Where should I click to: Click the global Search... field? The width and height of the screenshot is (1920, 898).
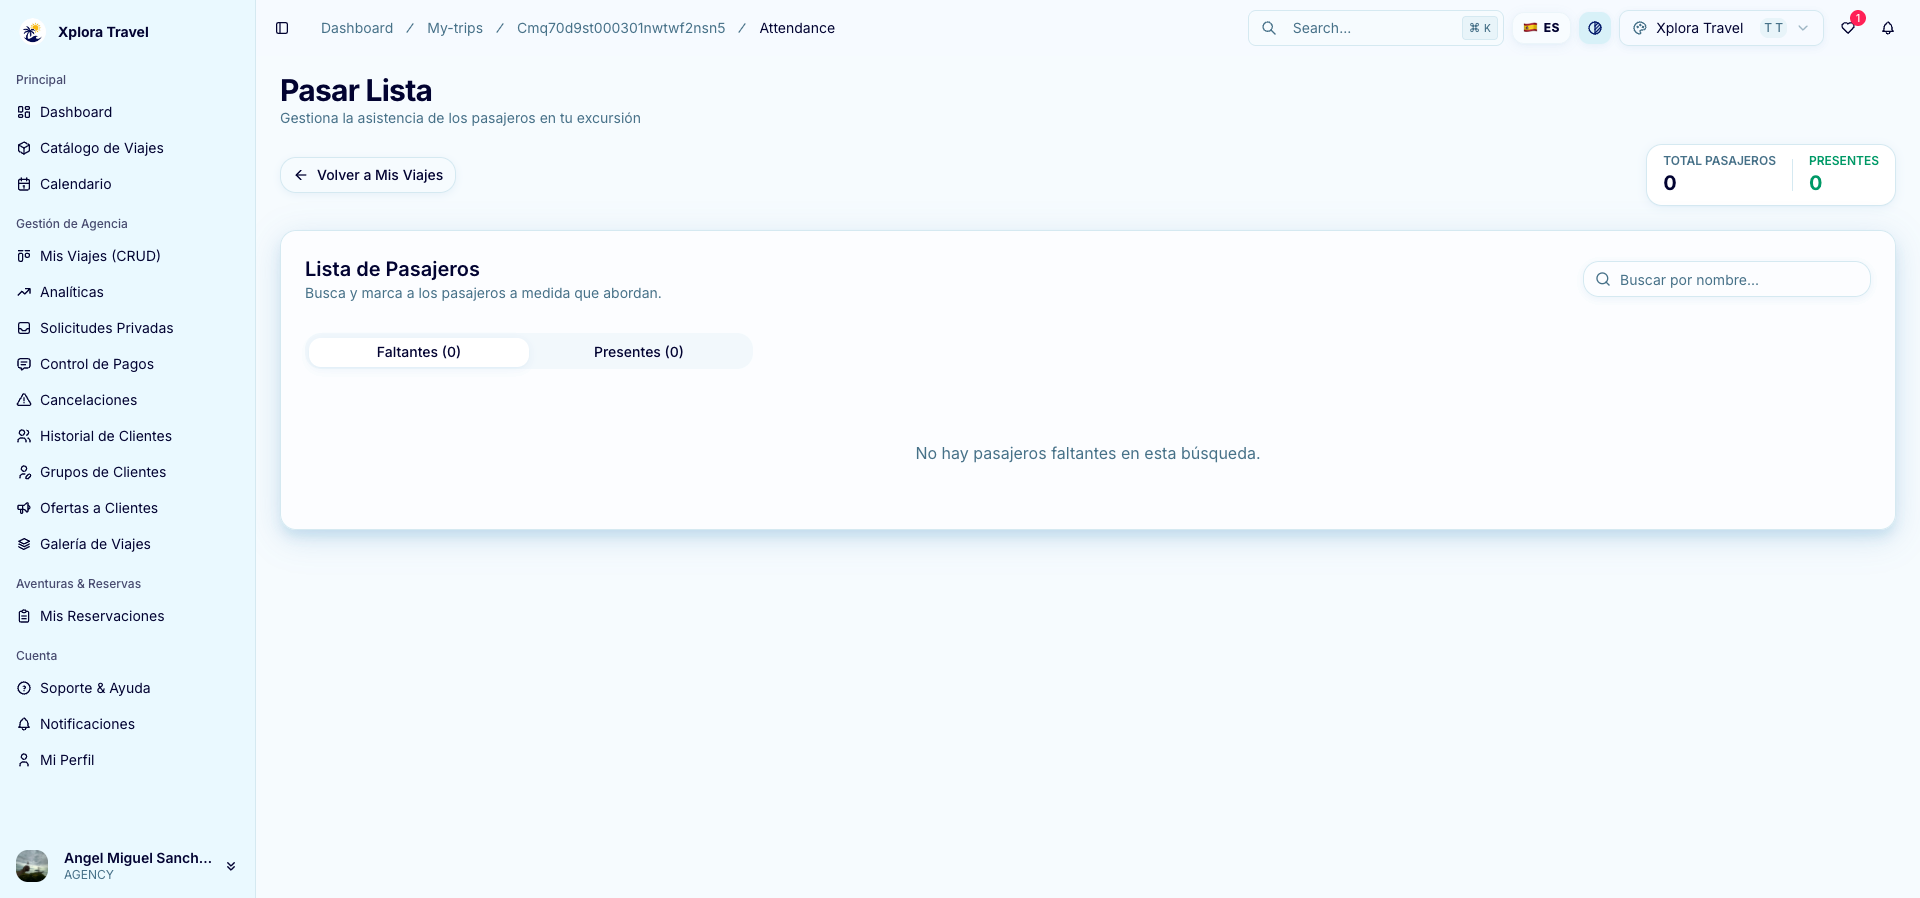tap(1376, 28)
